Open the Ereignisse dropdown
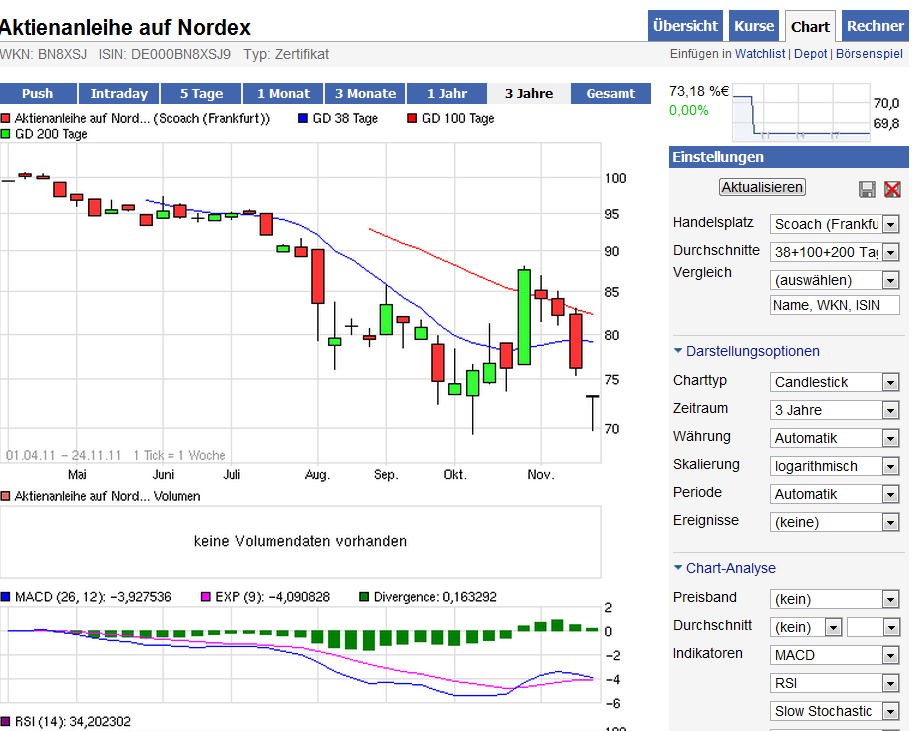Screen dimensions: 918x731 tap(834, 522)
